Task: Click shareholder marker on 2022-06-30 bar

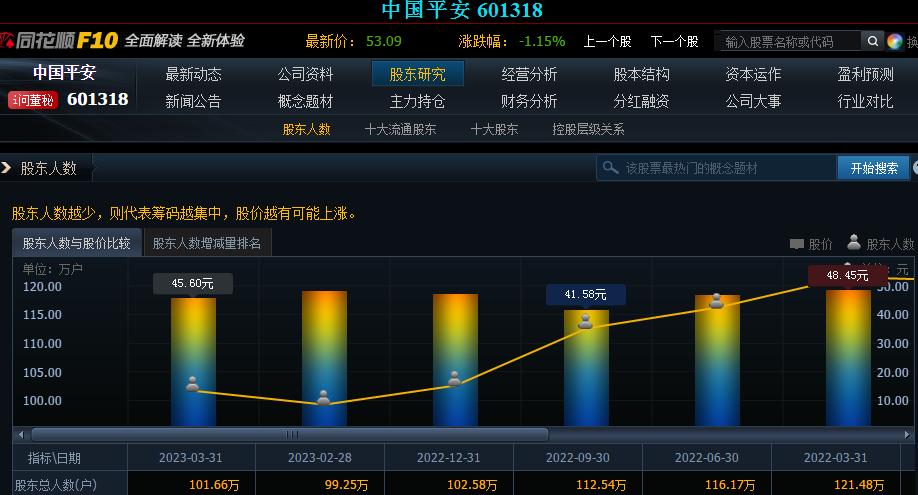Action: [x=716, y=301]
